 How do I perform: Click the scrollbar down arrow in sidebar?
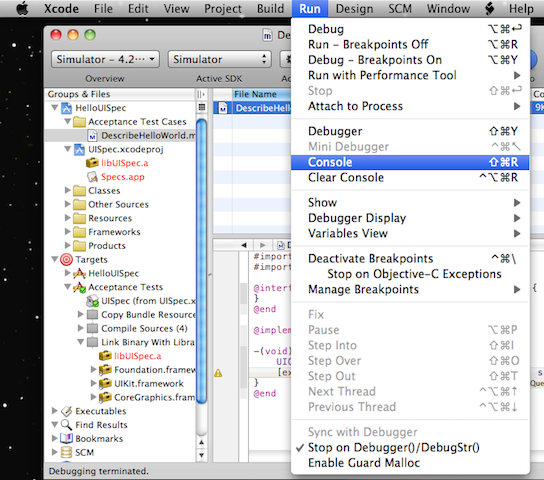tap(202, 455)
